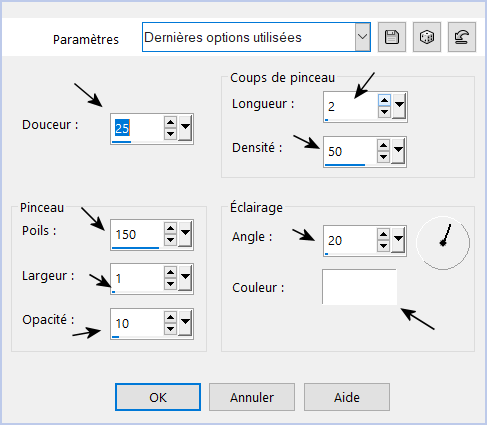Open the Densité slider dropdown arrow
The width and height of the screenshot is (487, 425).
click(x=398, y=151)
